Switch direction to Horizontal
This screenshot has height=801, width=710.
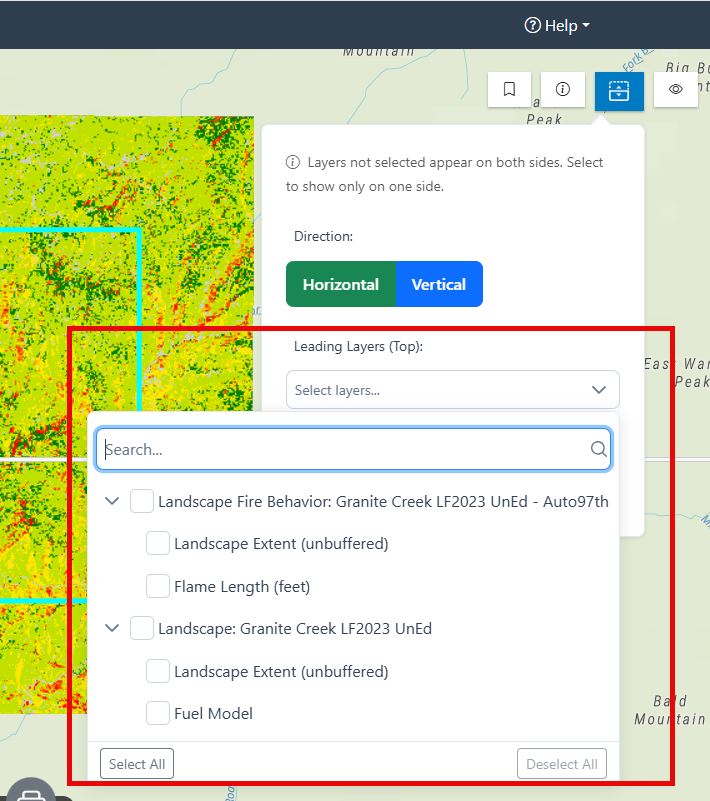[341, 284]
